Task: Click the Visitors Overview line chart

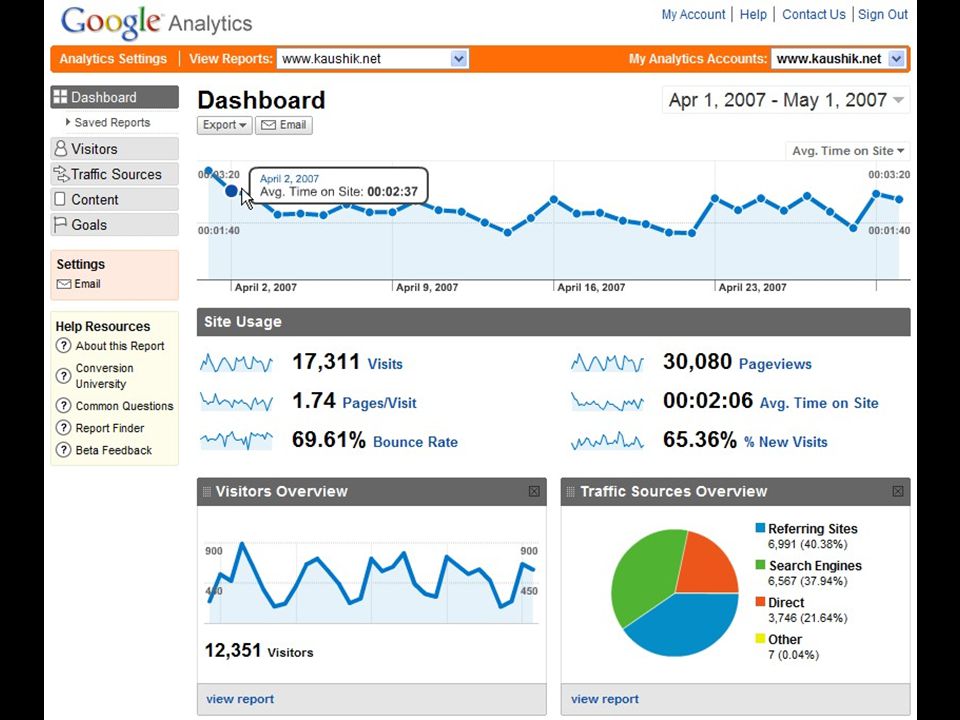Action: pos(372,582)
